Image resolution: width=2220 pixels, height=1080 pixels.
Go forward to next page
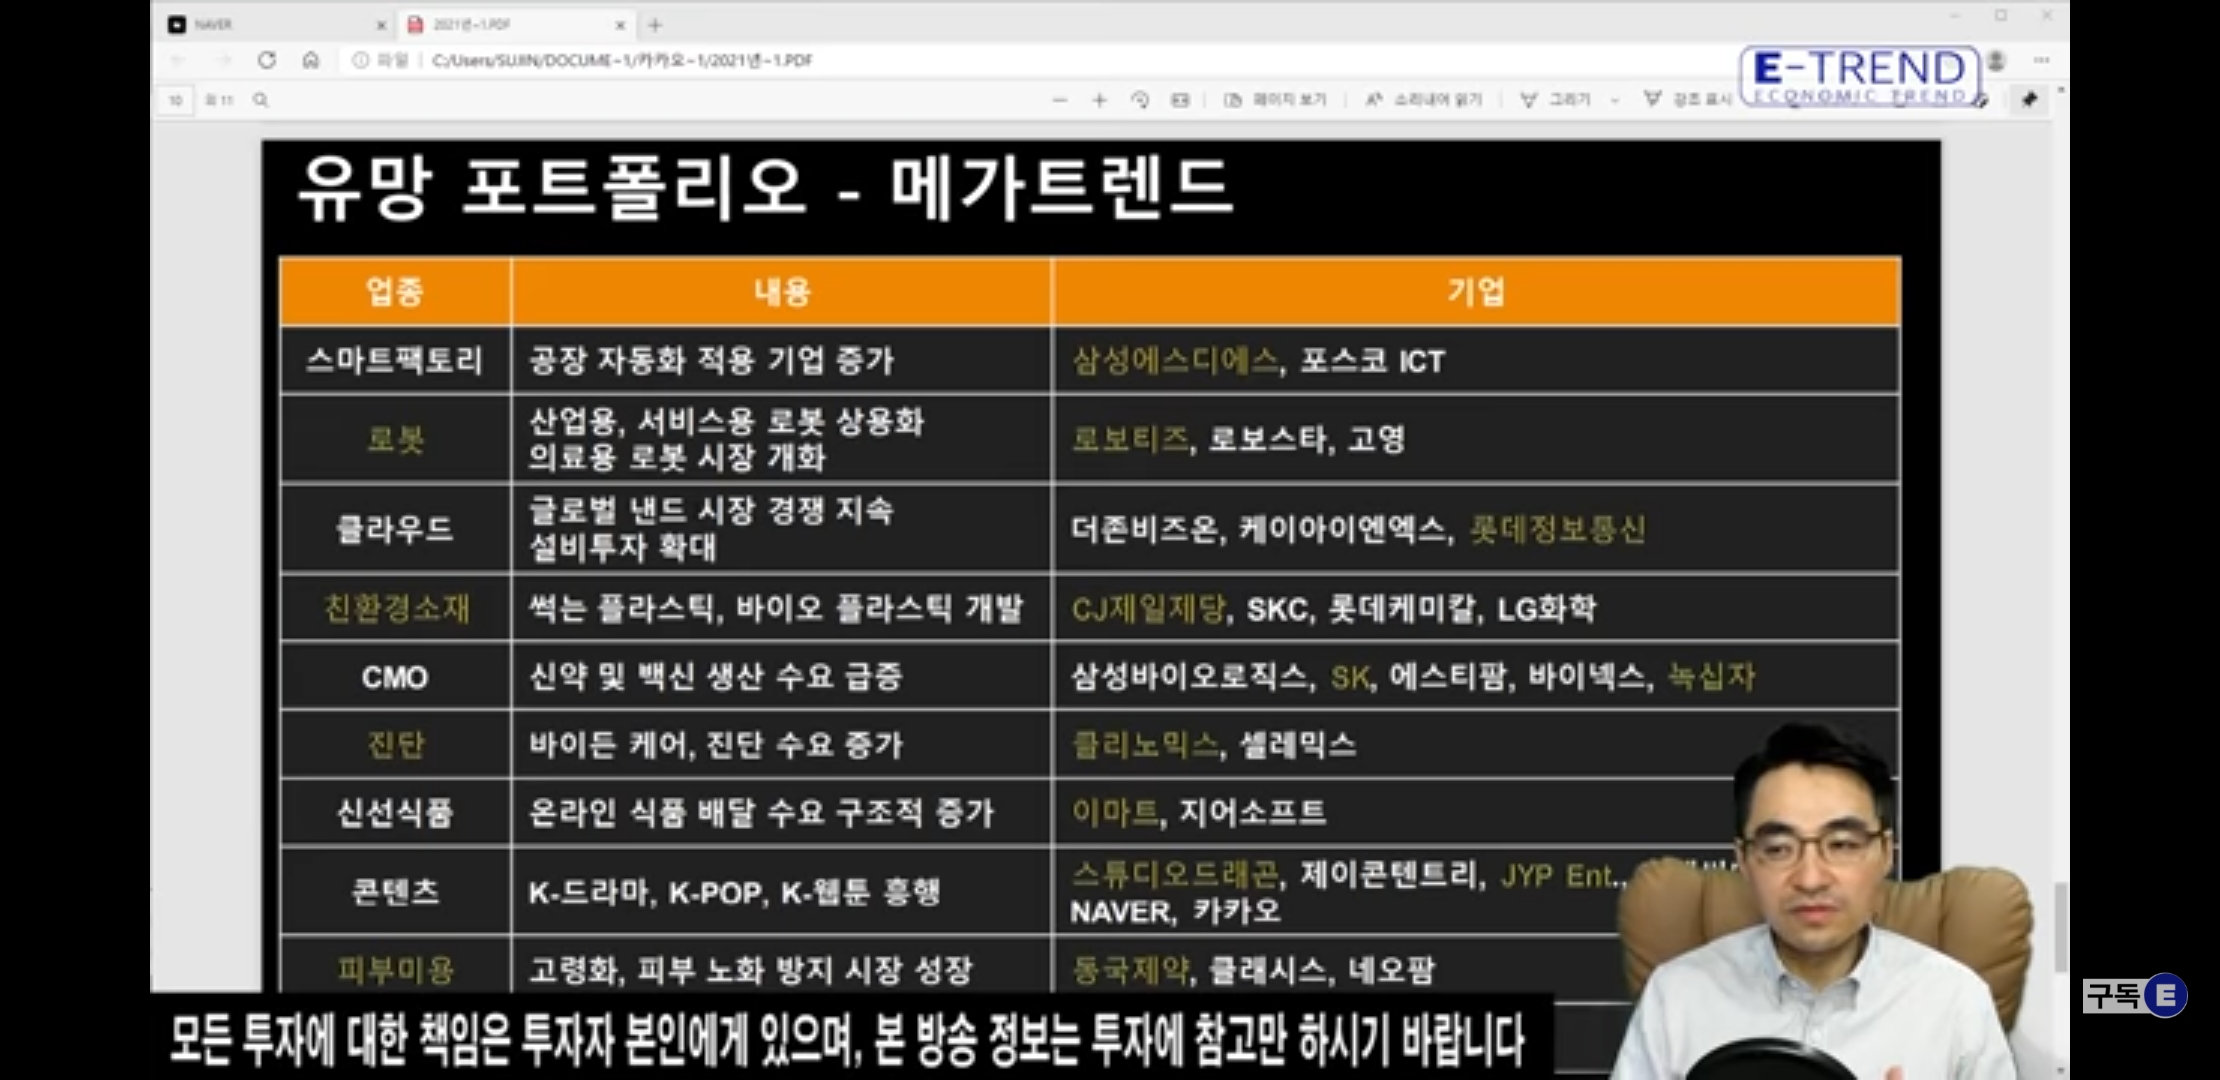(x=222, y=60)
